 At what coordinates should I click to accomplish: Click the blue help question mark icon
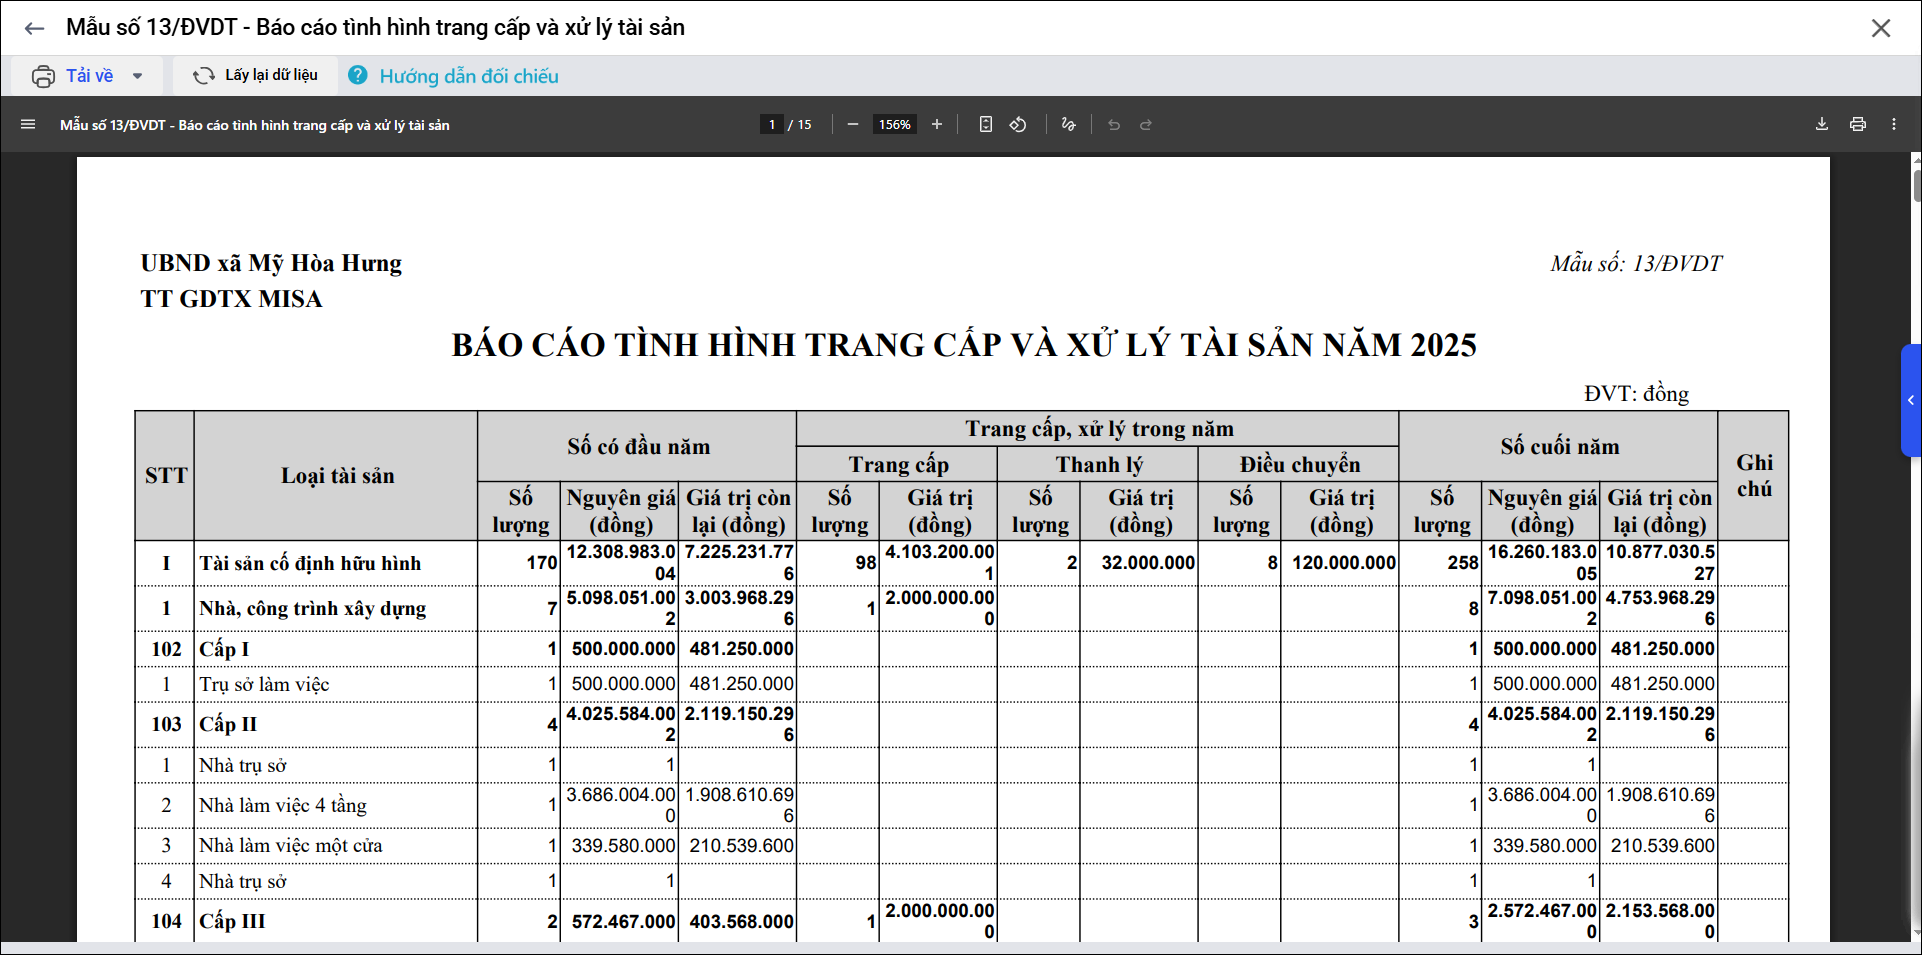coord(358,76)
